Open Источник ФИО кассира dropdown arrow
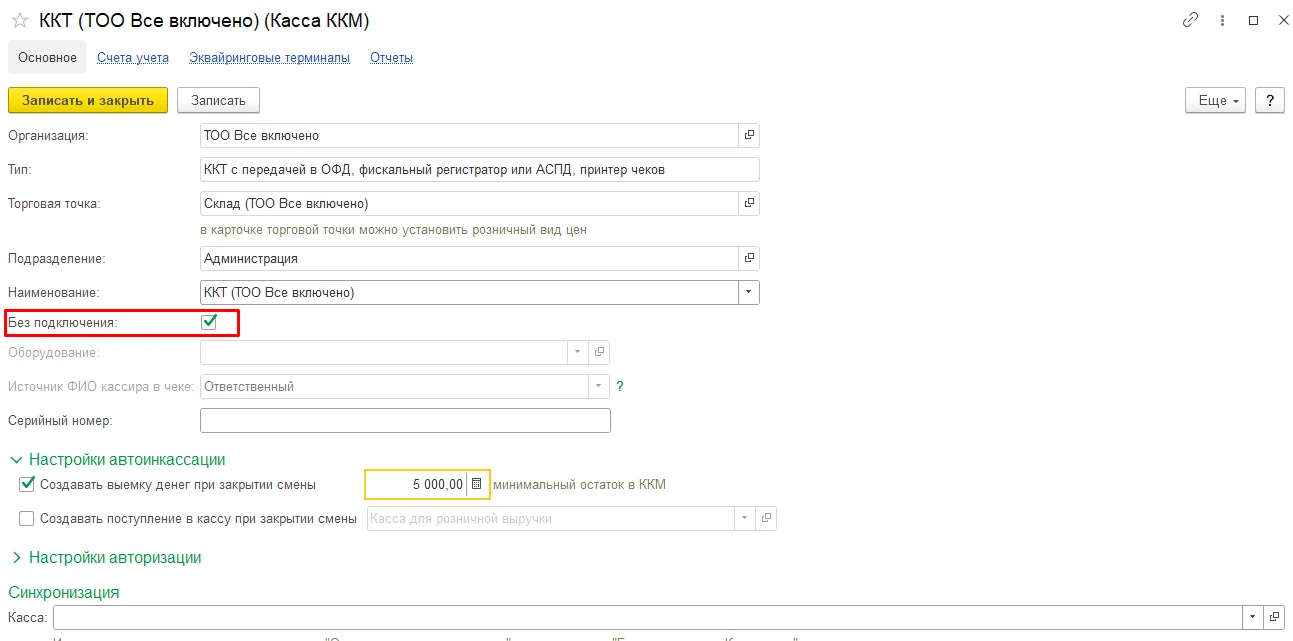 (x=599, y=386)
